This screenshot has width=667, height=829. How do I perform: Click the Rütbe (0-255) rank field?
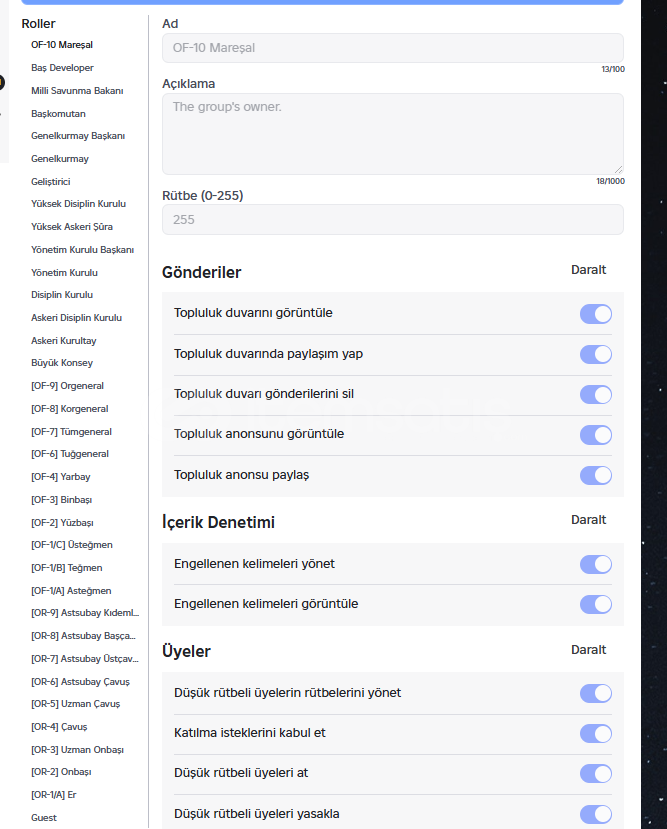(x=393, y=220)
